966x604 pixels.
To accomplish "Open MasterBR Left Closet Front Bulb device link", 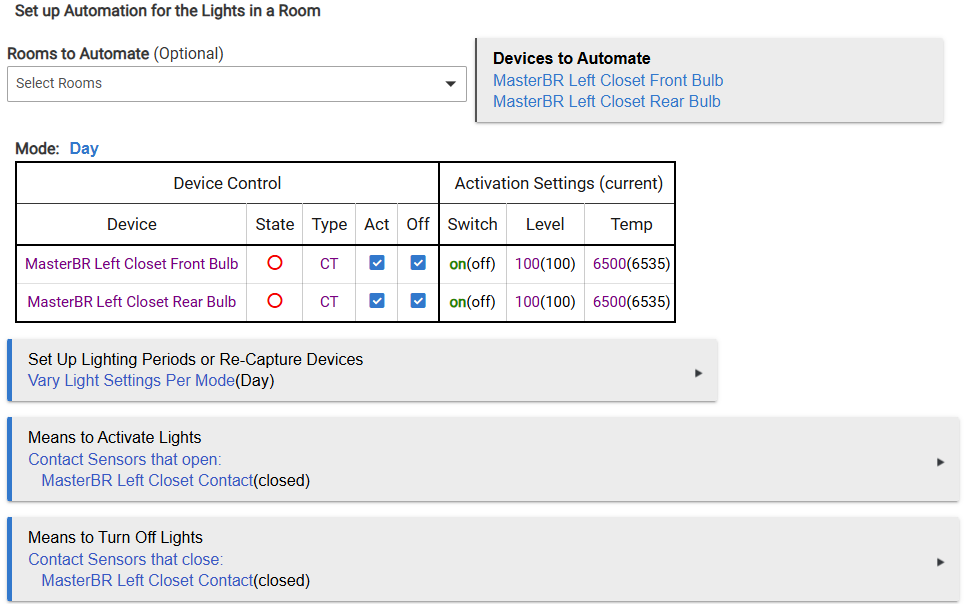I will tap(608, 81).
